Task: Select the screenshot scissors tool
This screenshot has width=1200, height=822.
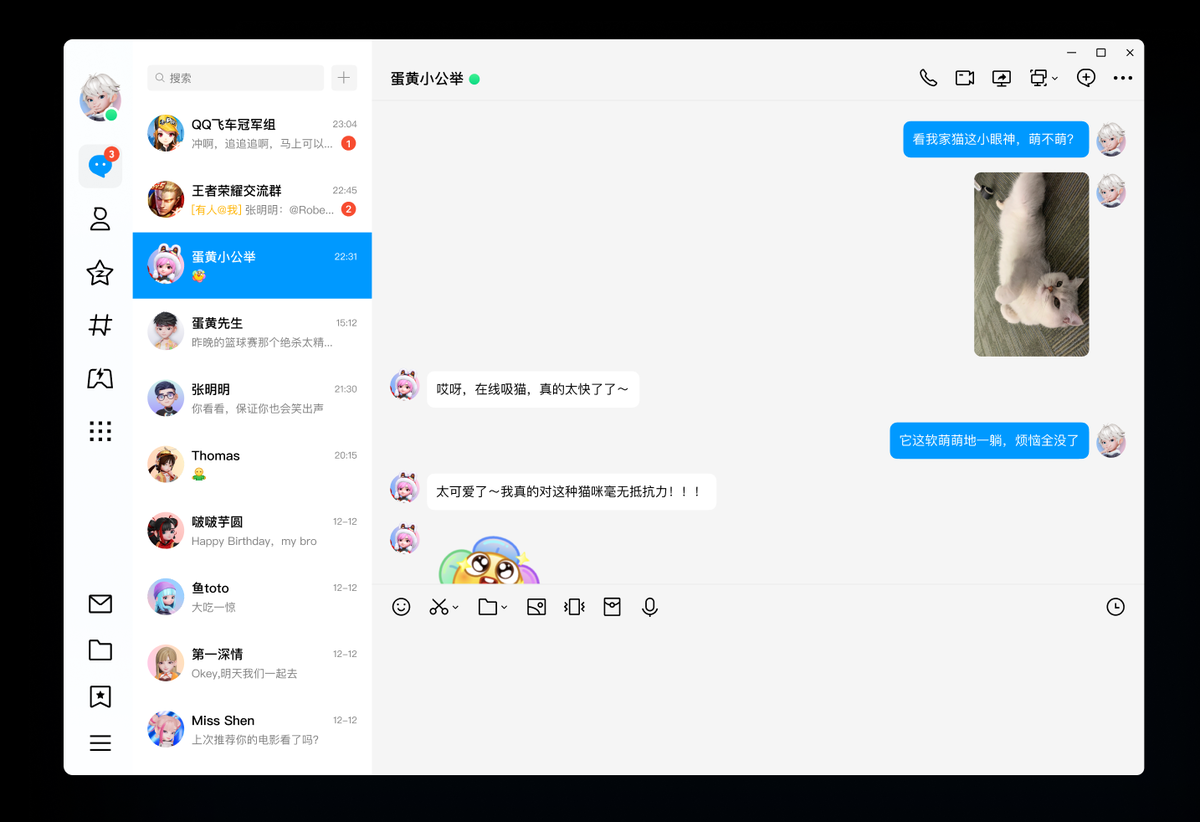Action: point(439,607)
